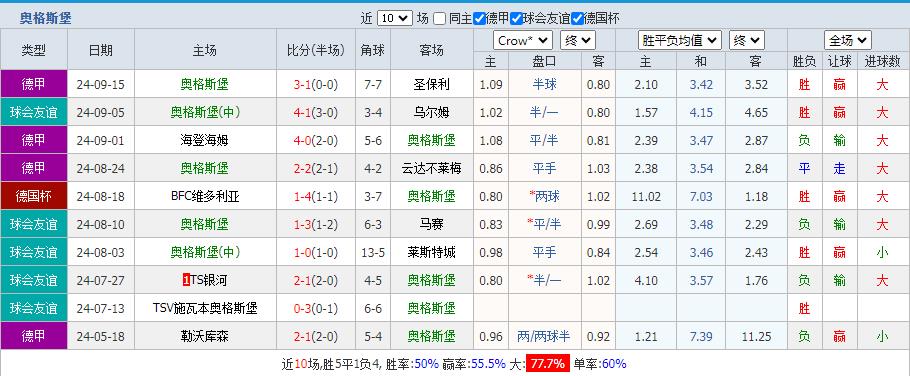
Task: Click score 4-1(3-0) against 乌尔姆
Action: [x=316, y=113]
